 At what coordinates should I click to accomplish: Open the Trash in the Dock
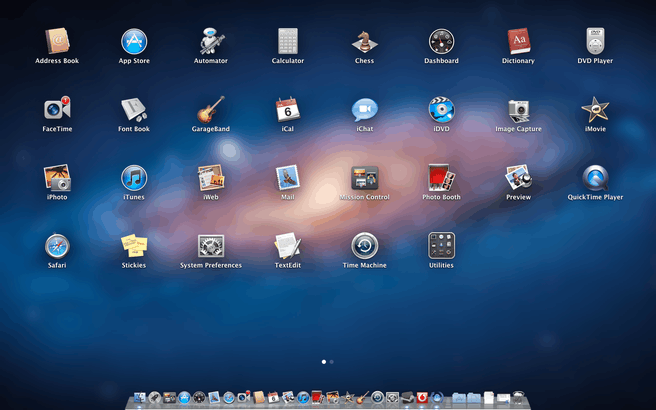(518, 397)
